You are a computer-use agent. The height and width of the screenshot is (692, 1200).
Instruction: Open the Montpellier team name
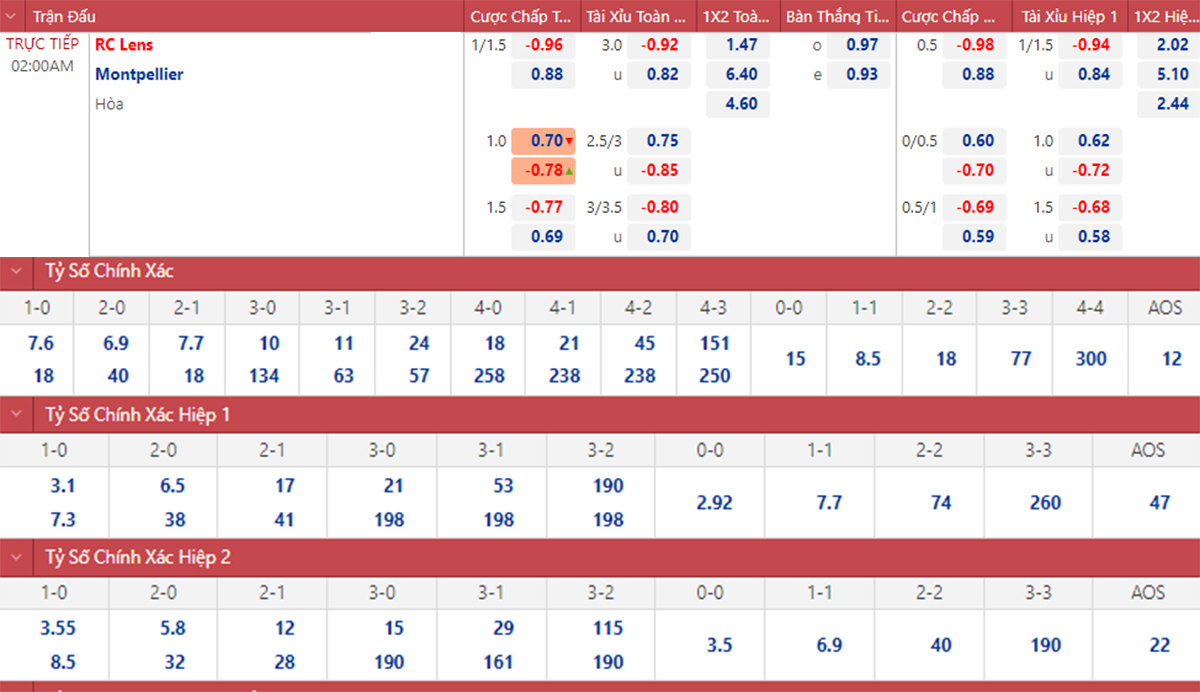click(x=139, y=74)
